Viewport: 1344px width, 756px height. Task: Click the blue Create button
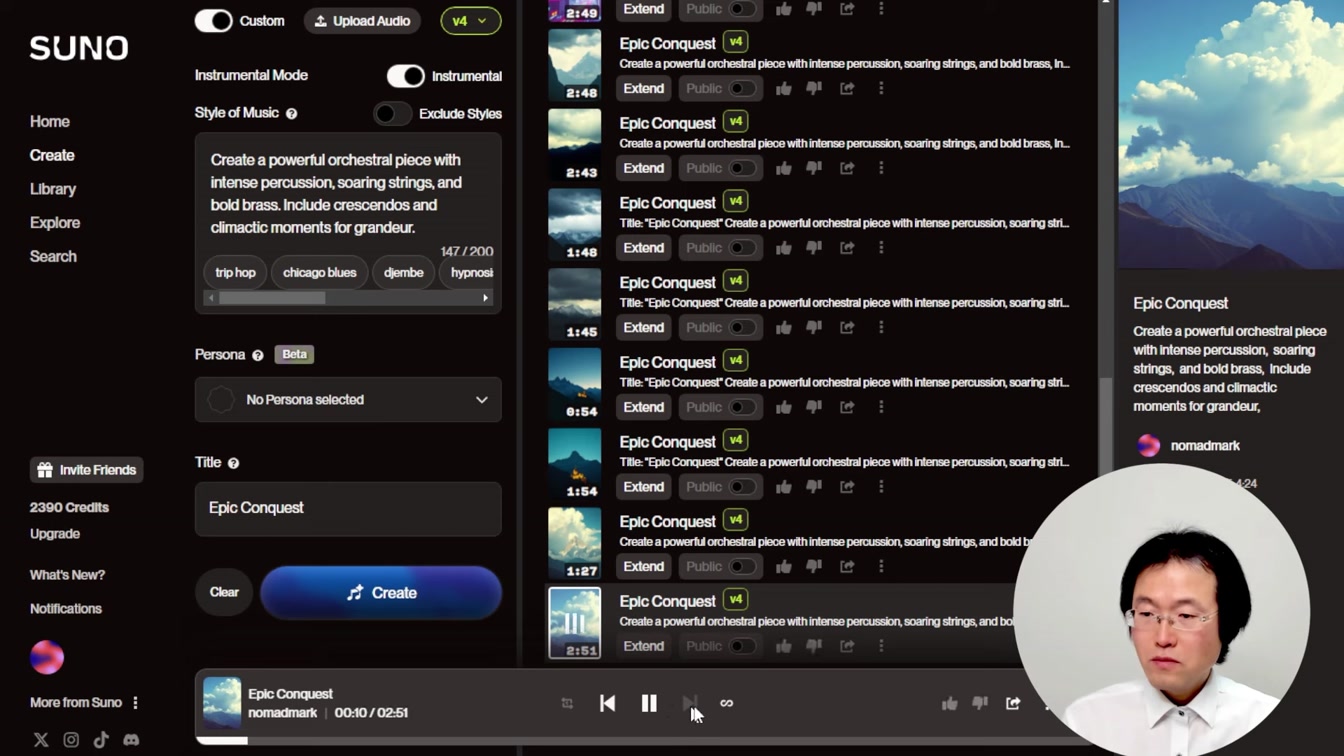[381, 593]
